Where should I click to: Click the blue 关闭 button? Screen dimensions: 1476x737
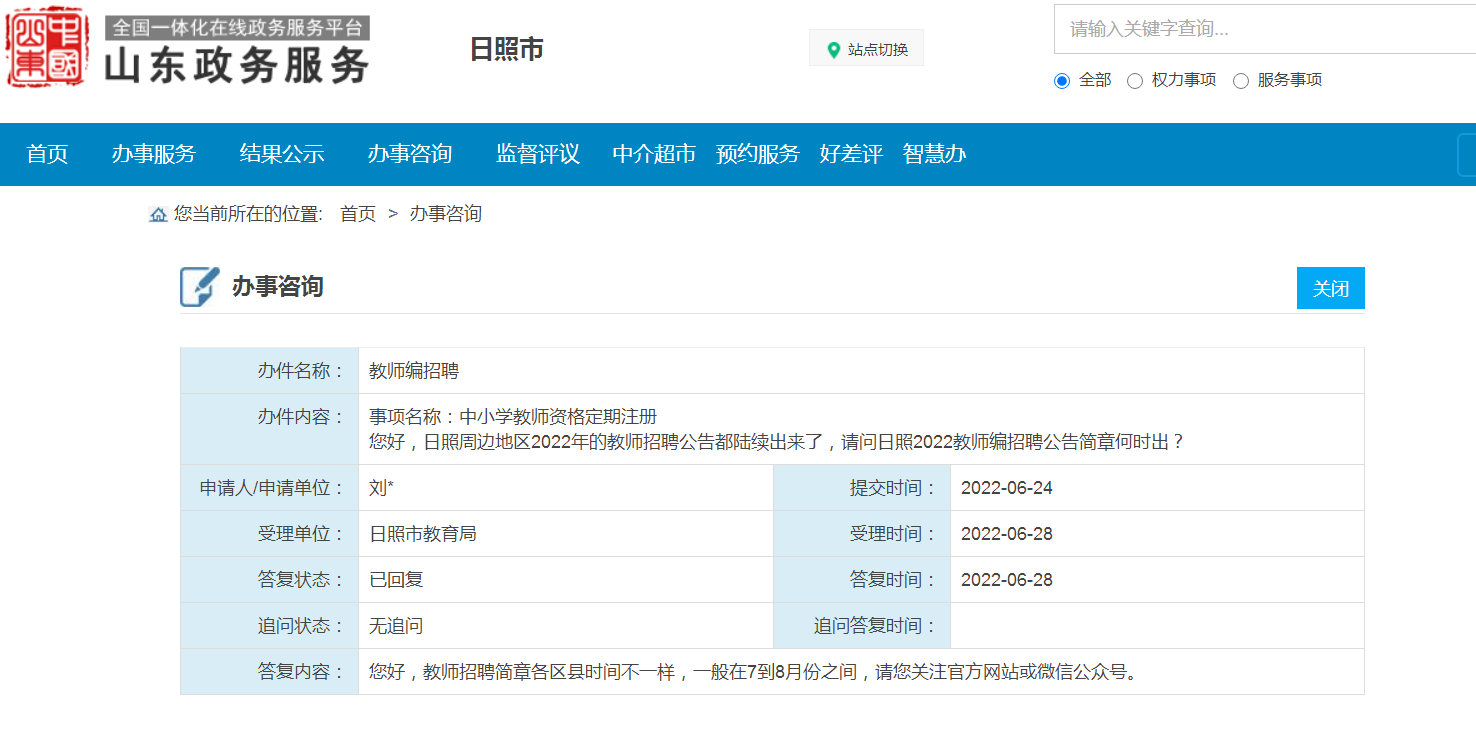1331,288
